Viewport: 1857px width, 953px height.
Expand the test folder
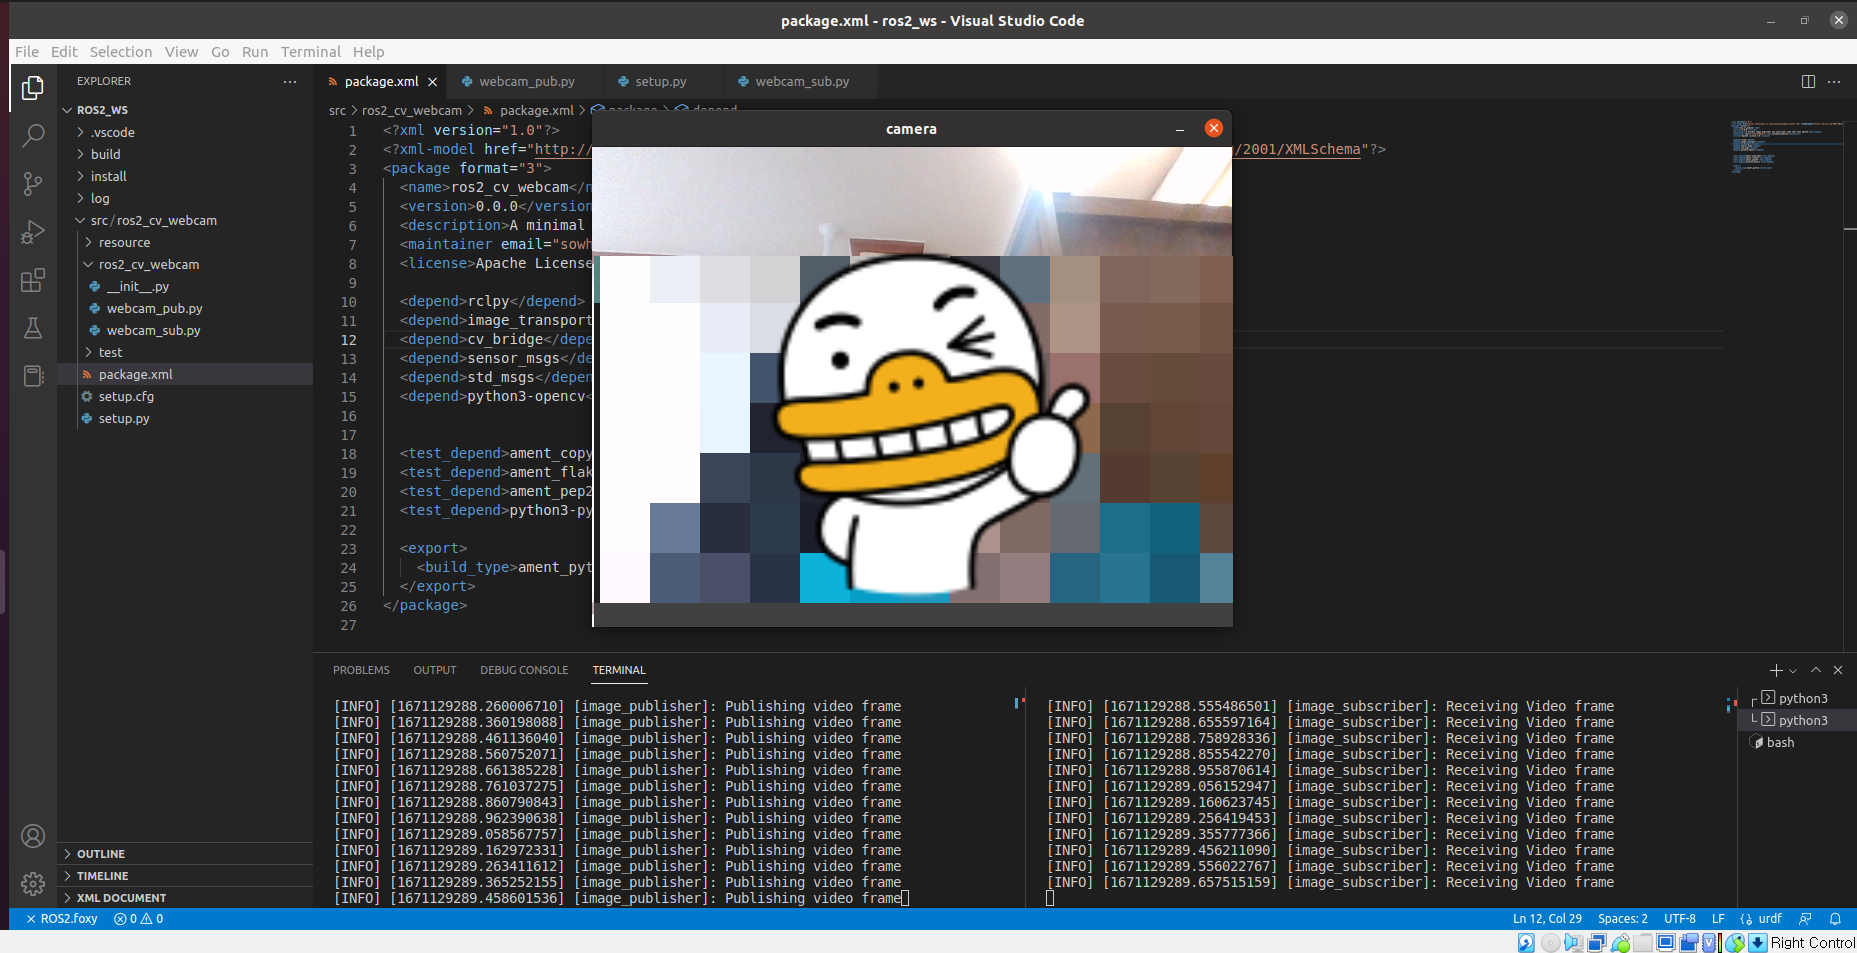click(185, 352)
